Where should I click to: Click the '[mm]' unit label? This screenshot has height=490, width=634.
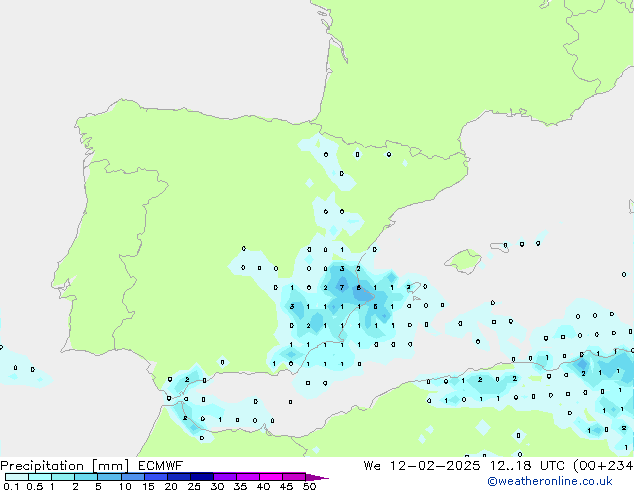111,466
